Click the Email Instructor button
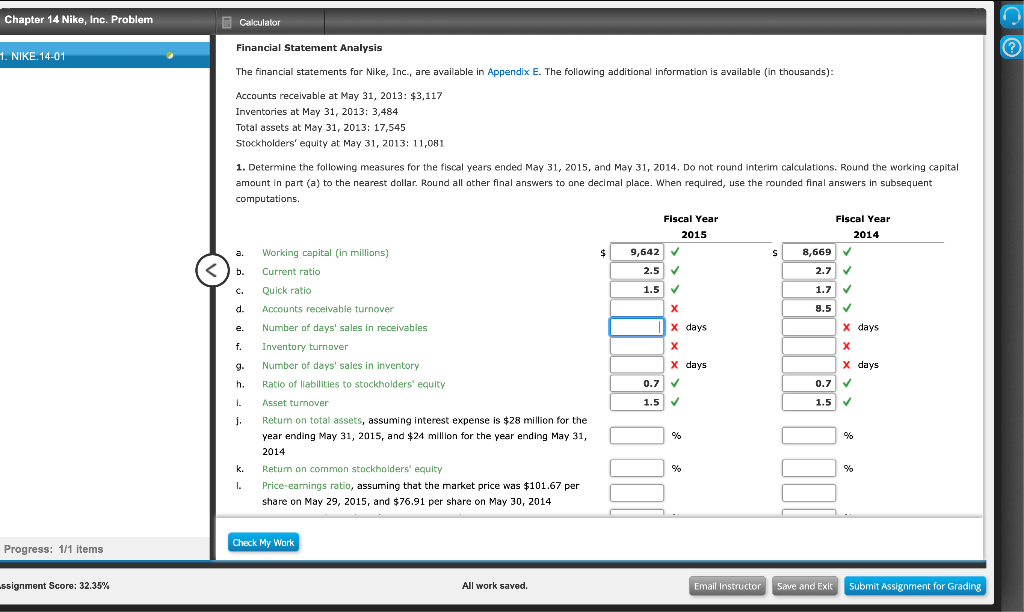1024x612 pixels. tap(727, 586)
